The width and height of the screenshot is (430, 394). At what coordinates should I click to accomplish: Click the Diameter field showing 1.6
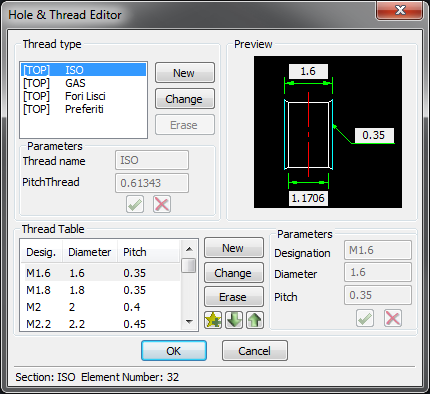378,272
